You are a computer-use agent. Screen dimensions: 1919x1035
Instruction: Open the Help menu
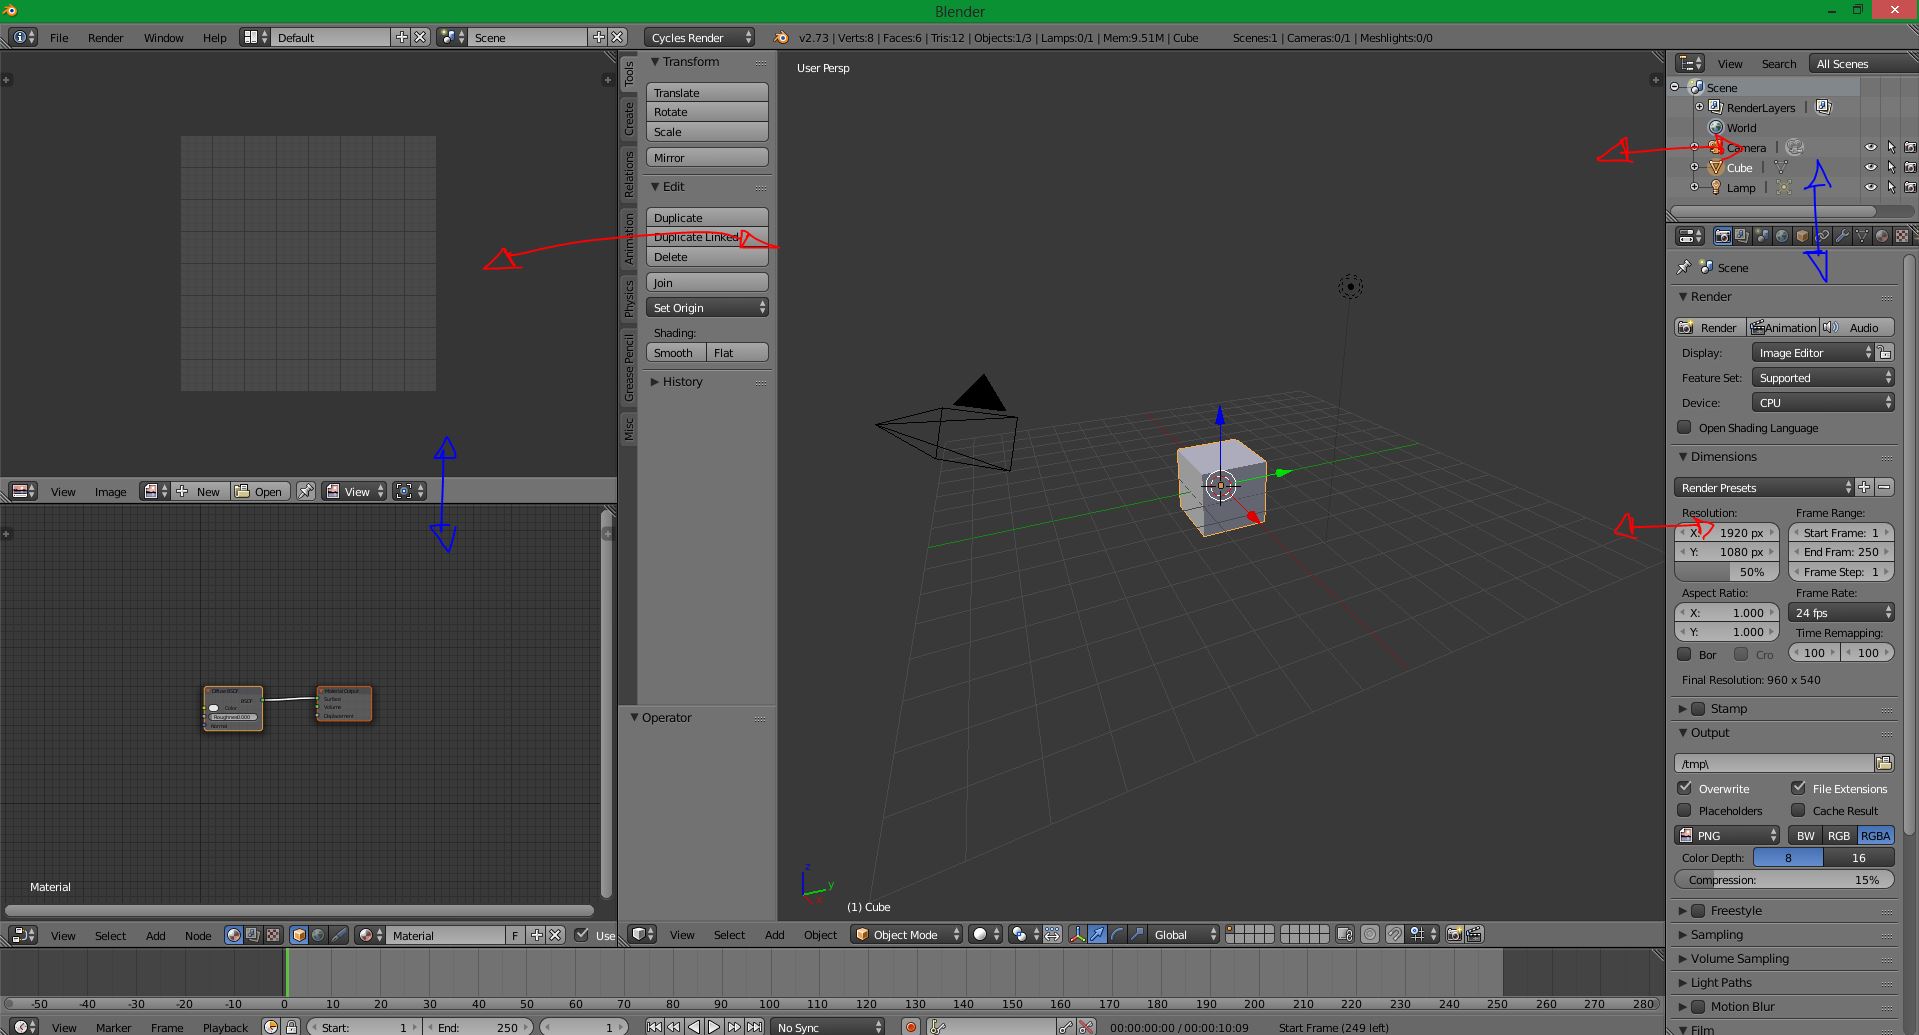coord(215,37)
